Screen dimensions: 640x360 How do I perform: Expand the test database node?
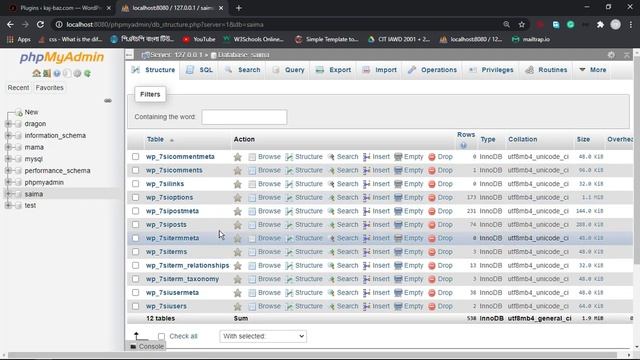(8, 206)
